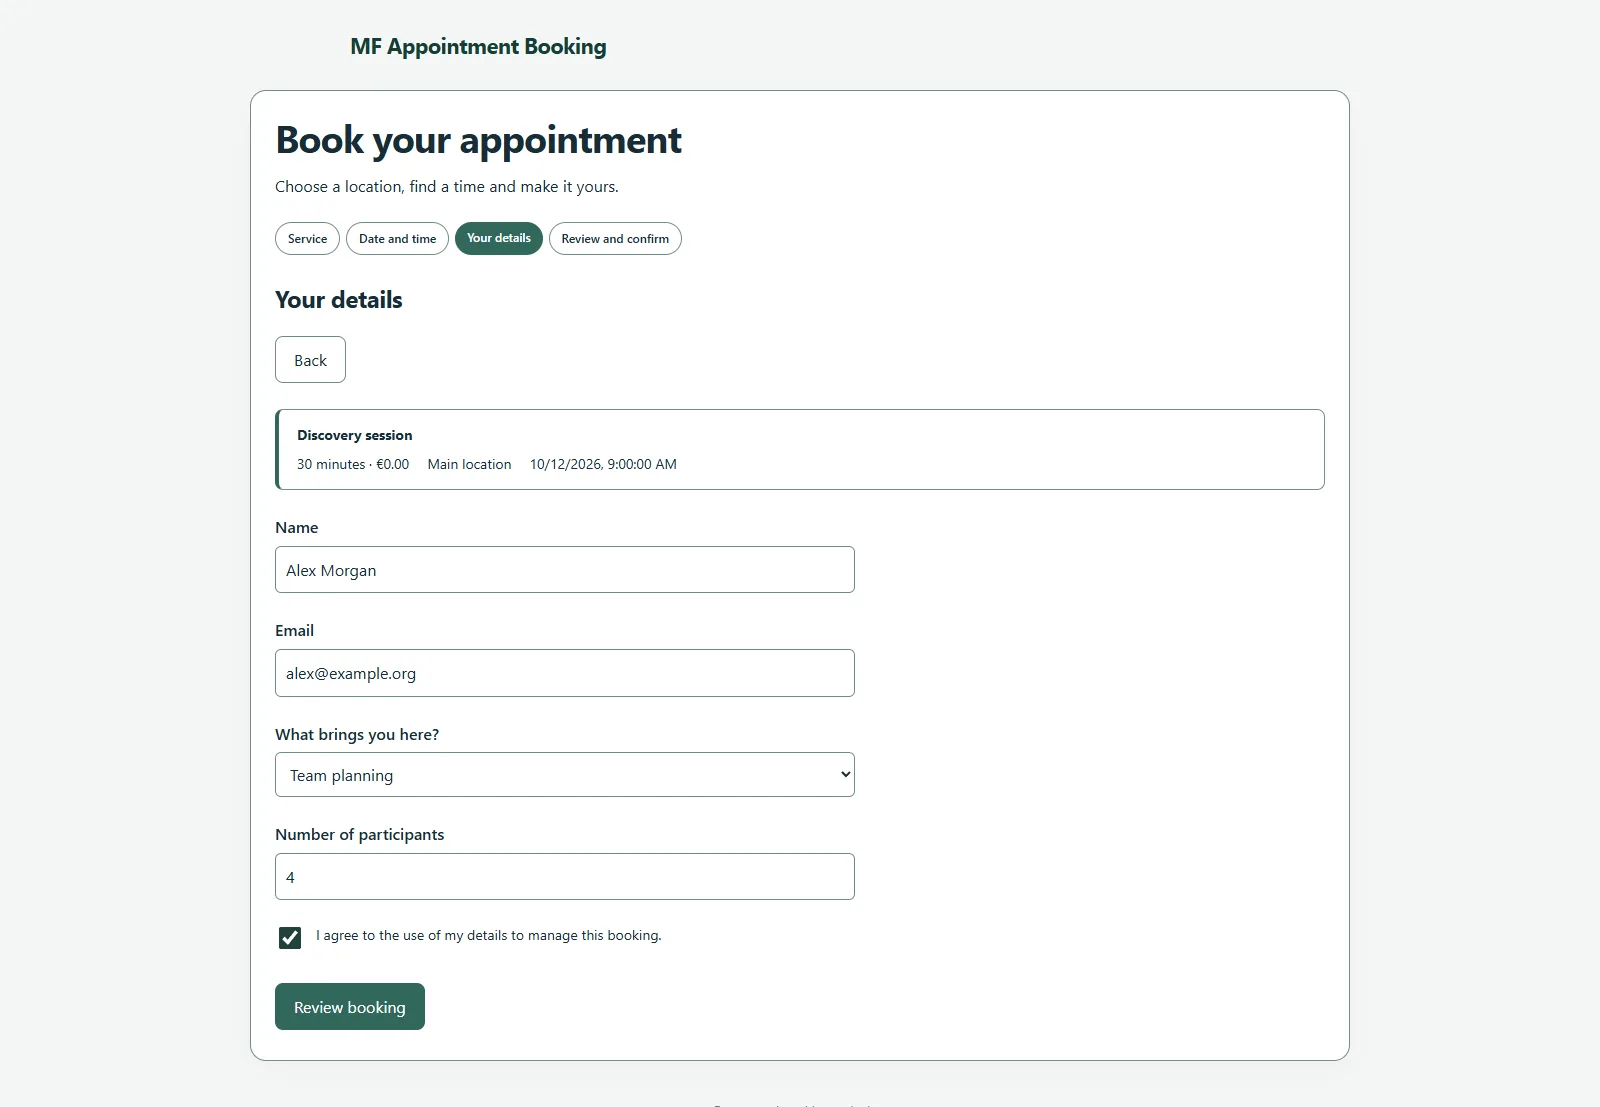Click the chevron arrow on Team planning select

point(845,774)
